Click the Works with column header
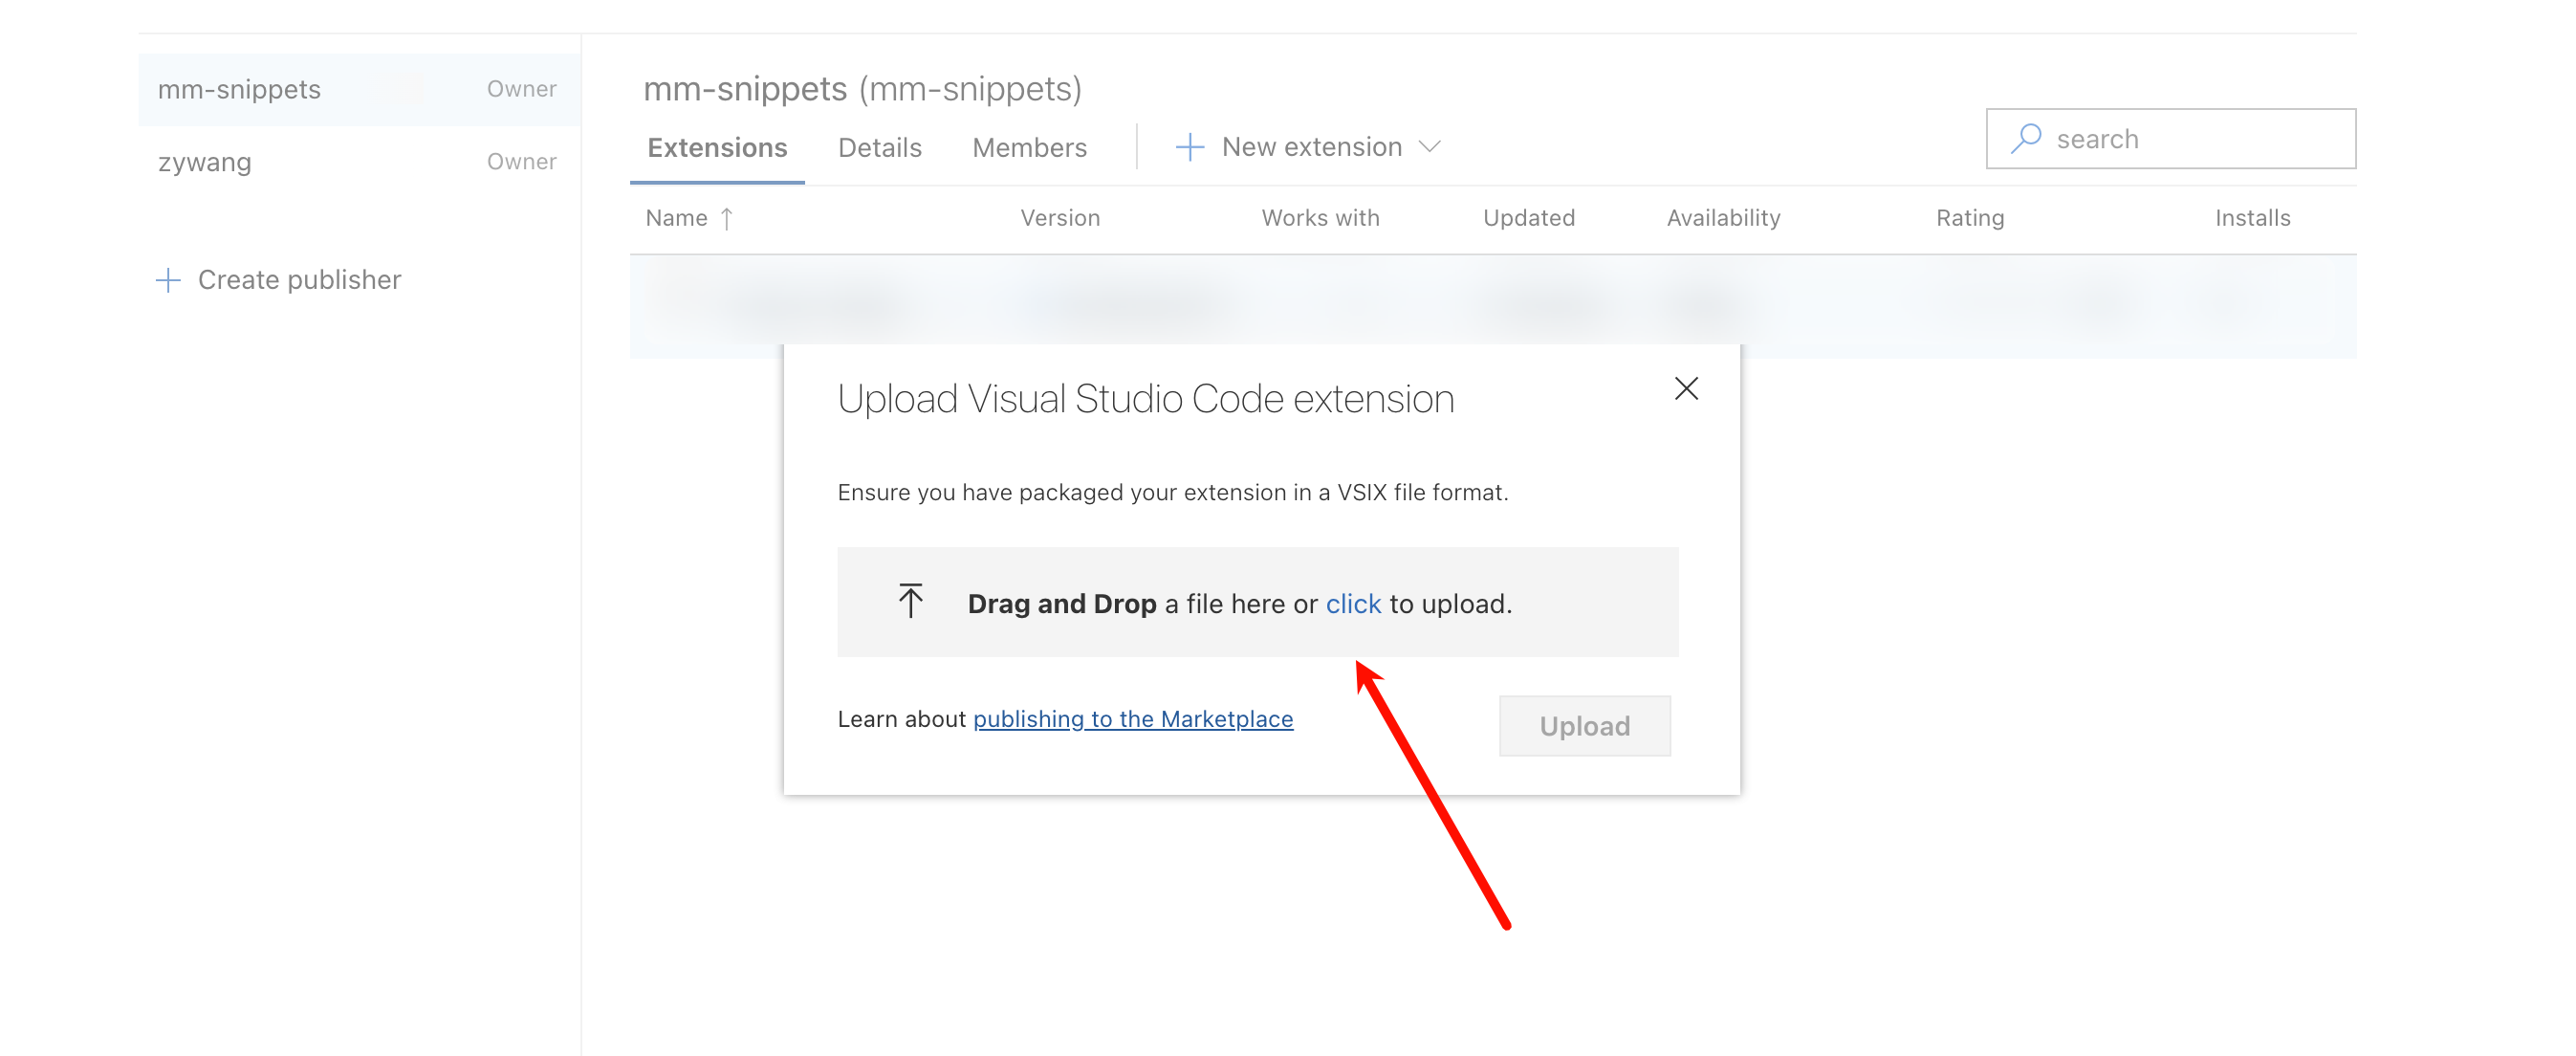The width and height of the screenshot is (2576, 1056). 1320,218
